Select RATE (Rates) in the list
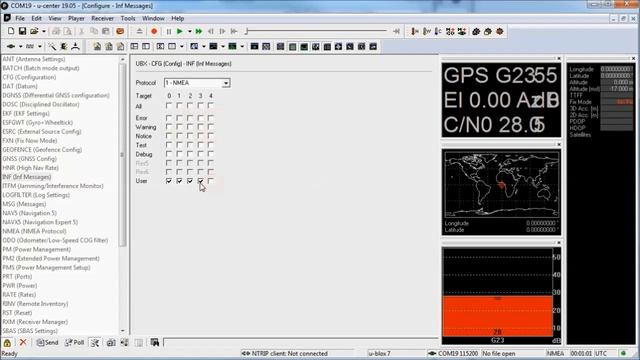 pos(19,295)
